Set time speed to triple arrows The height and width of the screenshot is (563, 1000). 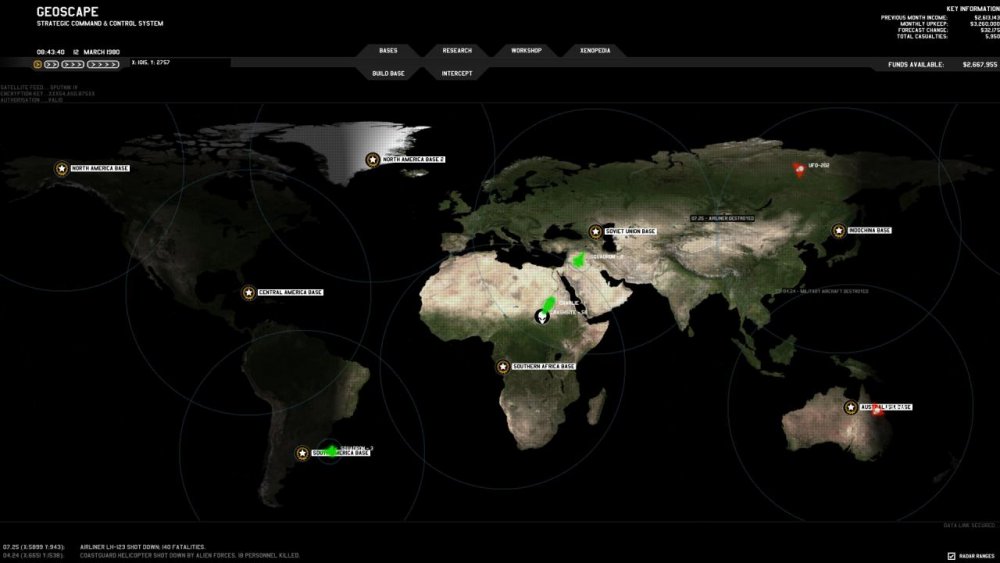[73, 64]
